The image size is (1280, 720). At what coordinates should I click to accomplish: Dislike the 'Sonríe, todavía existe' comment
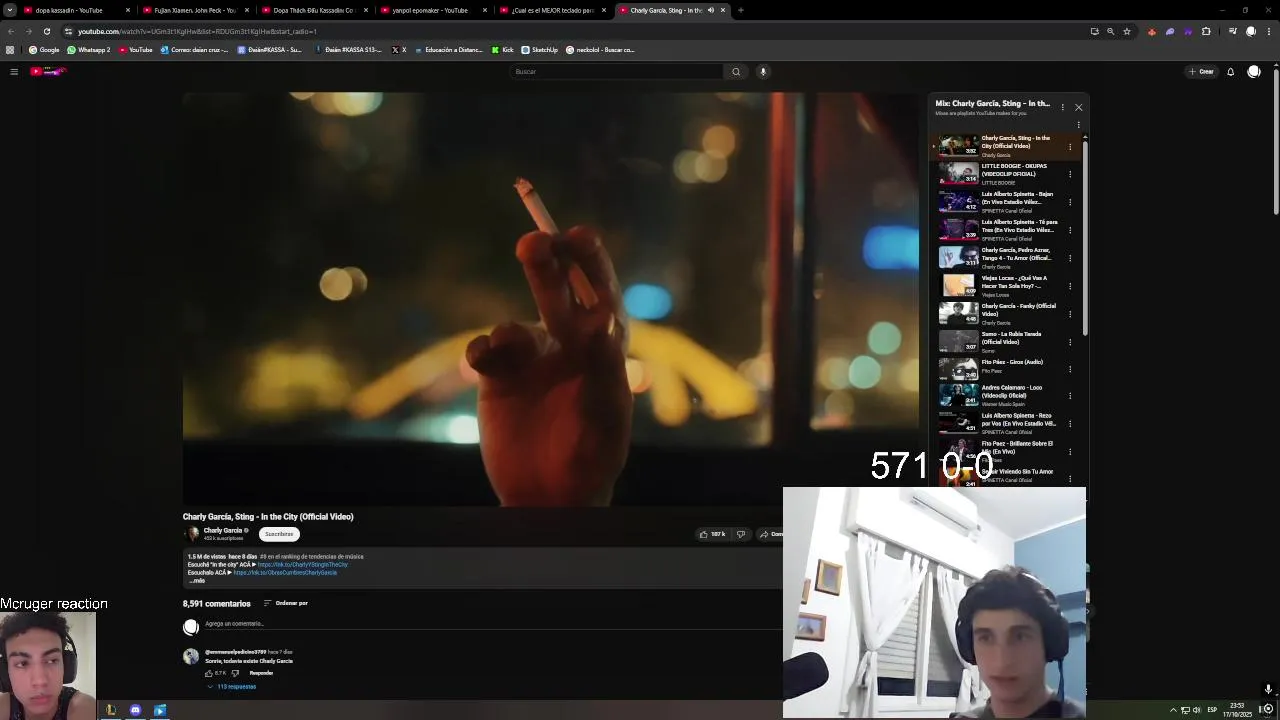(235, 673)
